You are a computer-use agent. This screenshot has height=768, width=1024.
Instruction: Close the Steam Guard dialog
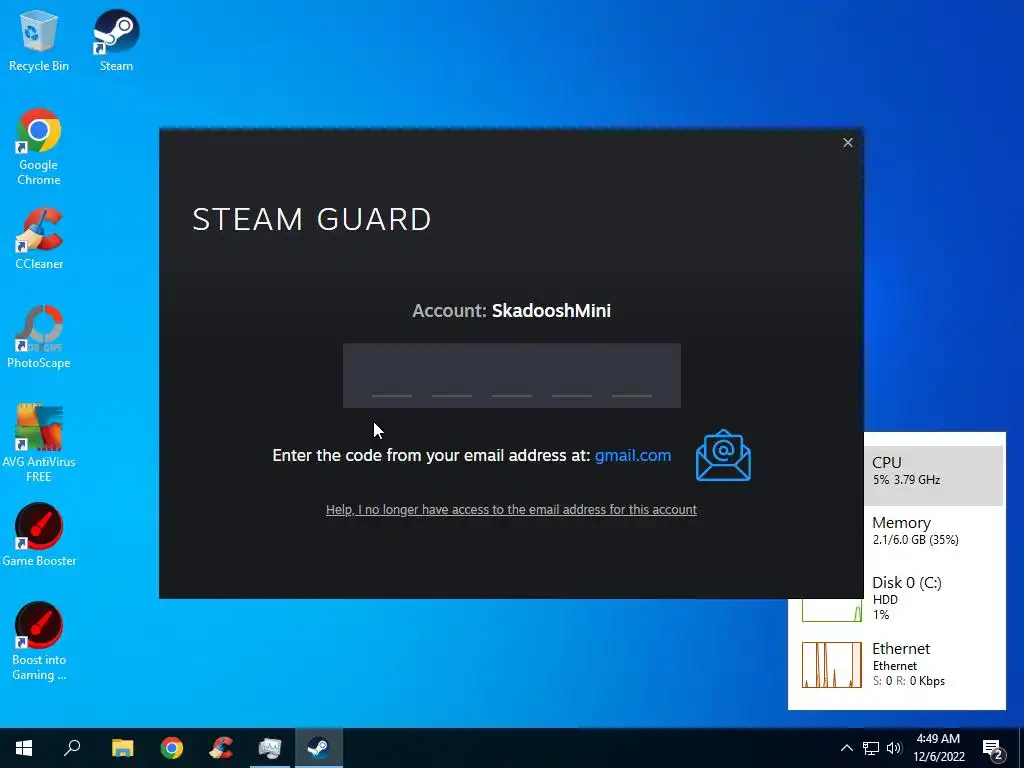848,142
